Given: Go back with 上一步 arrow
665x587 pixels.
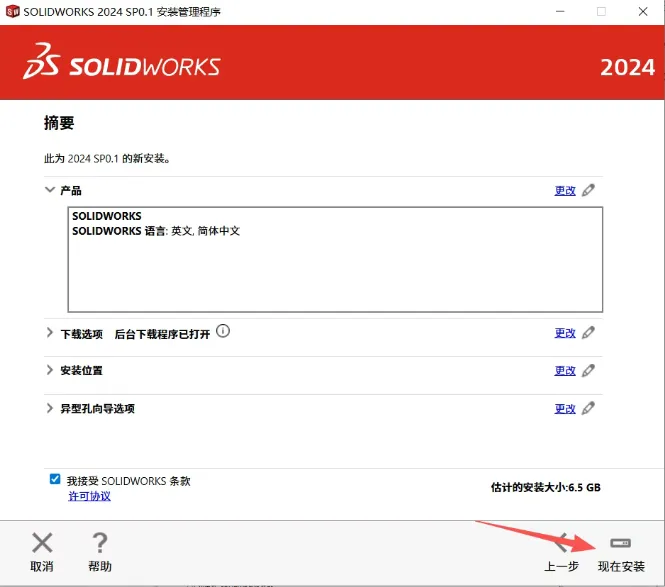Looking at the screenshot, I should [561, 542].
